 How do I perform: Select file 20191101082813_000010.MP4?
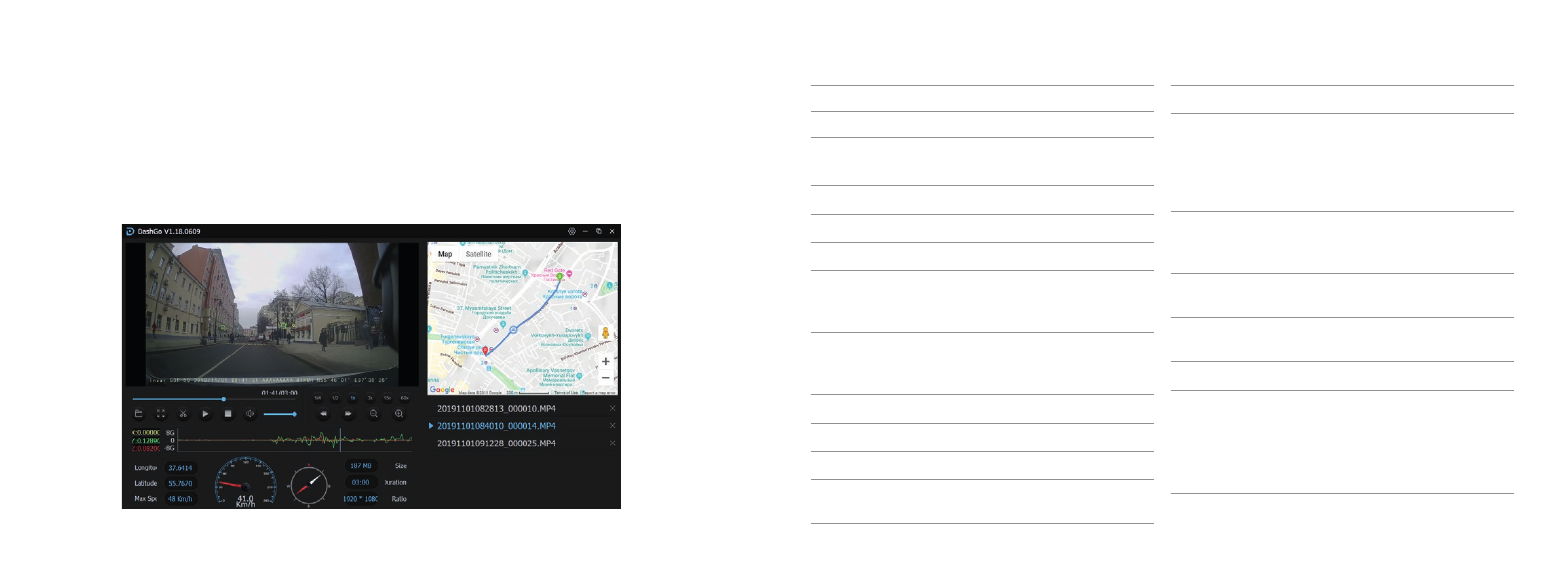tap(496, 409)
